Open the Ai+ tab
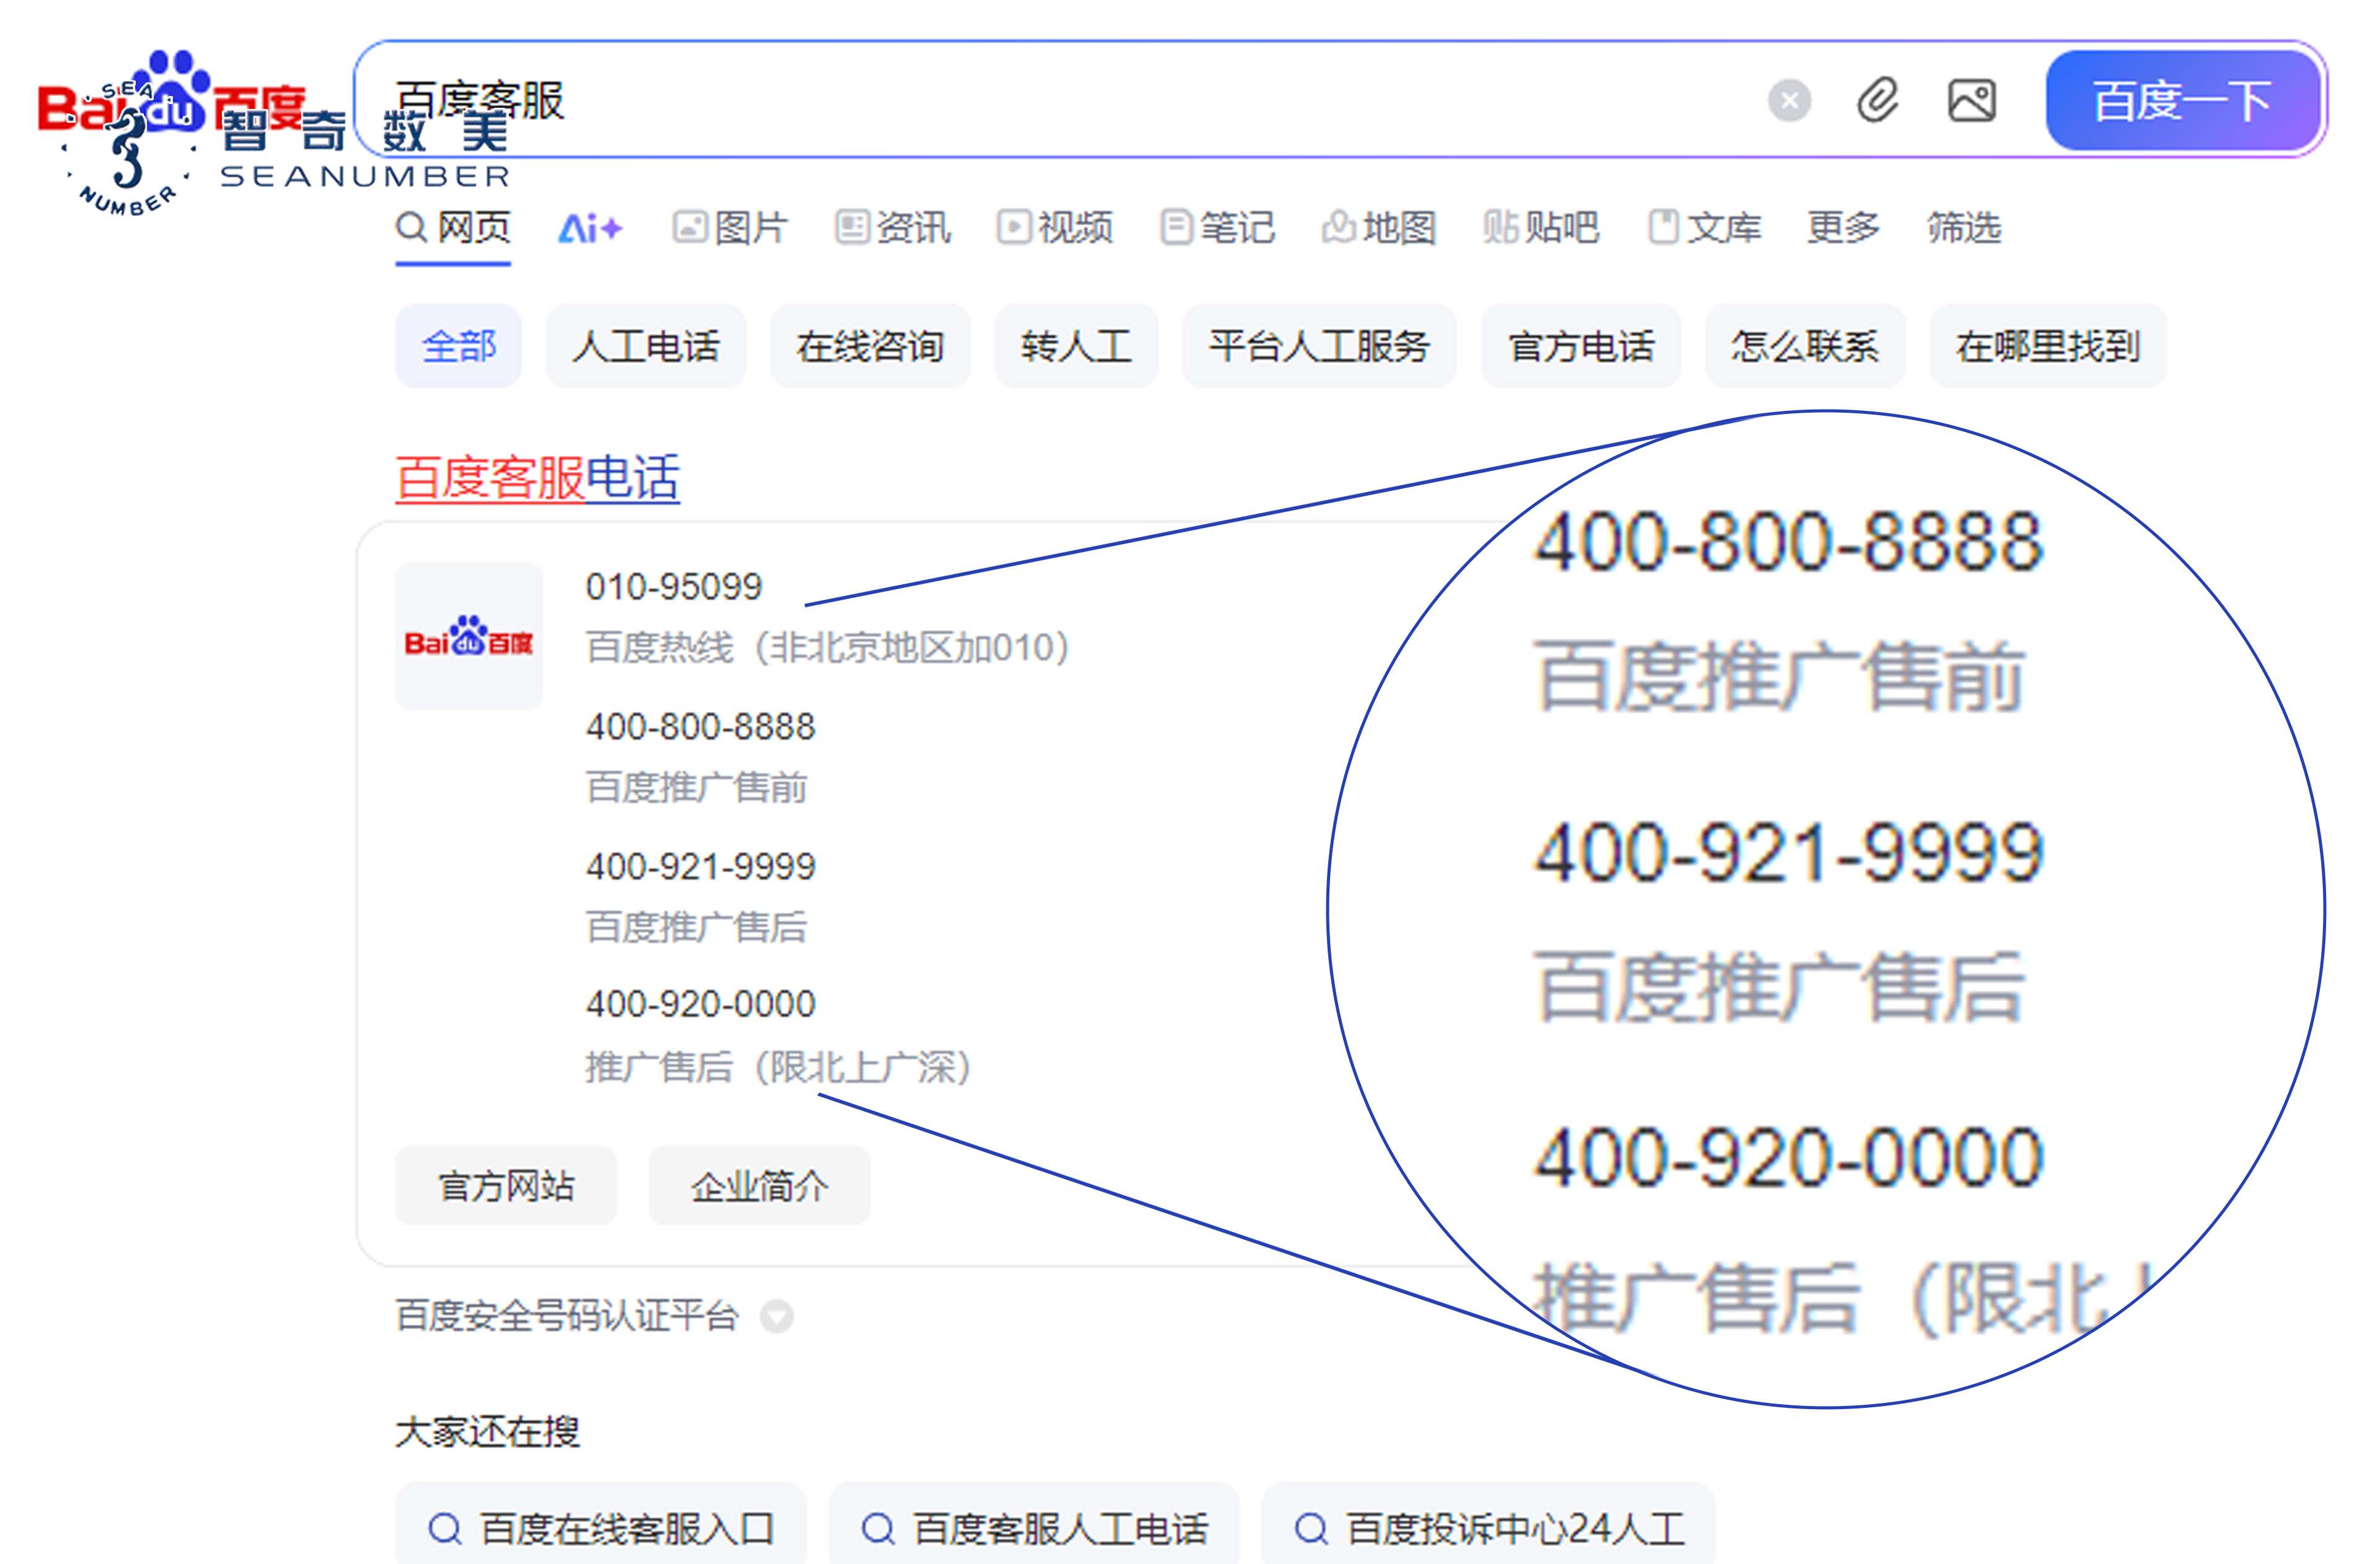Image resolution: width=2380 pixels, height=1564 pixels. pyautogui.click(x=590, y=228)
